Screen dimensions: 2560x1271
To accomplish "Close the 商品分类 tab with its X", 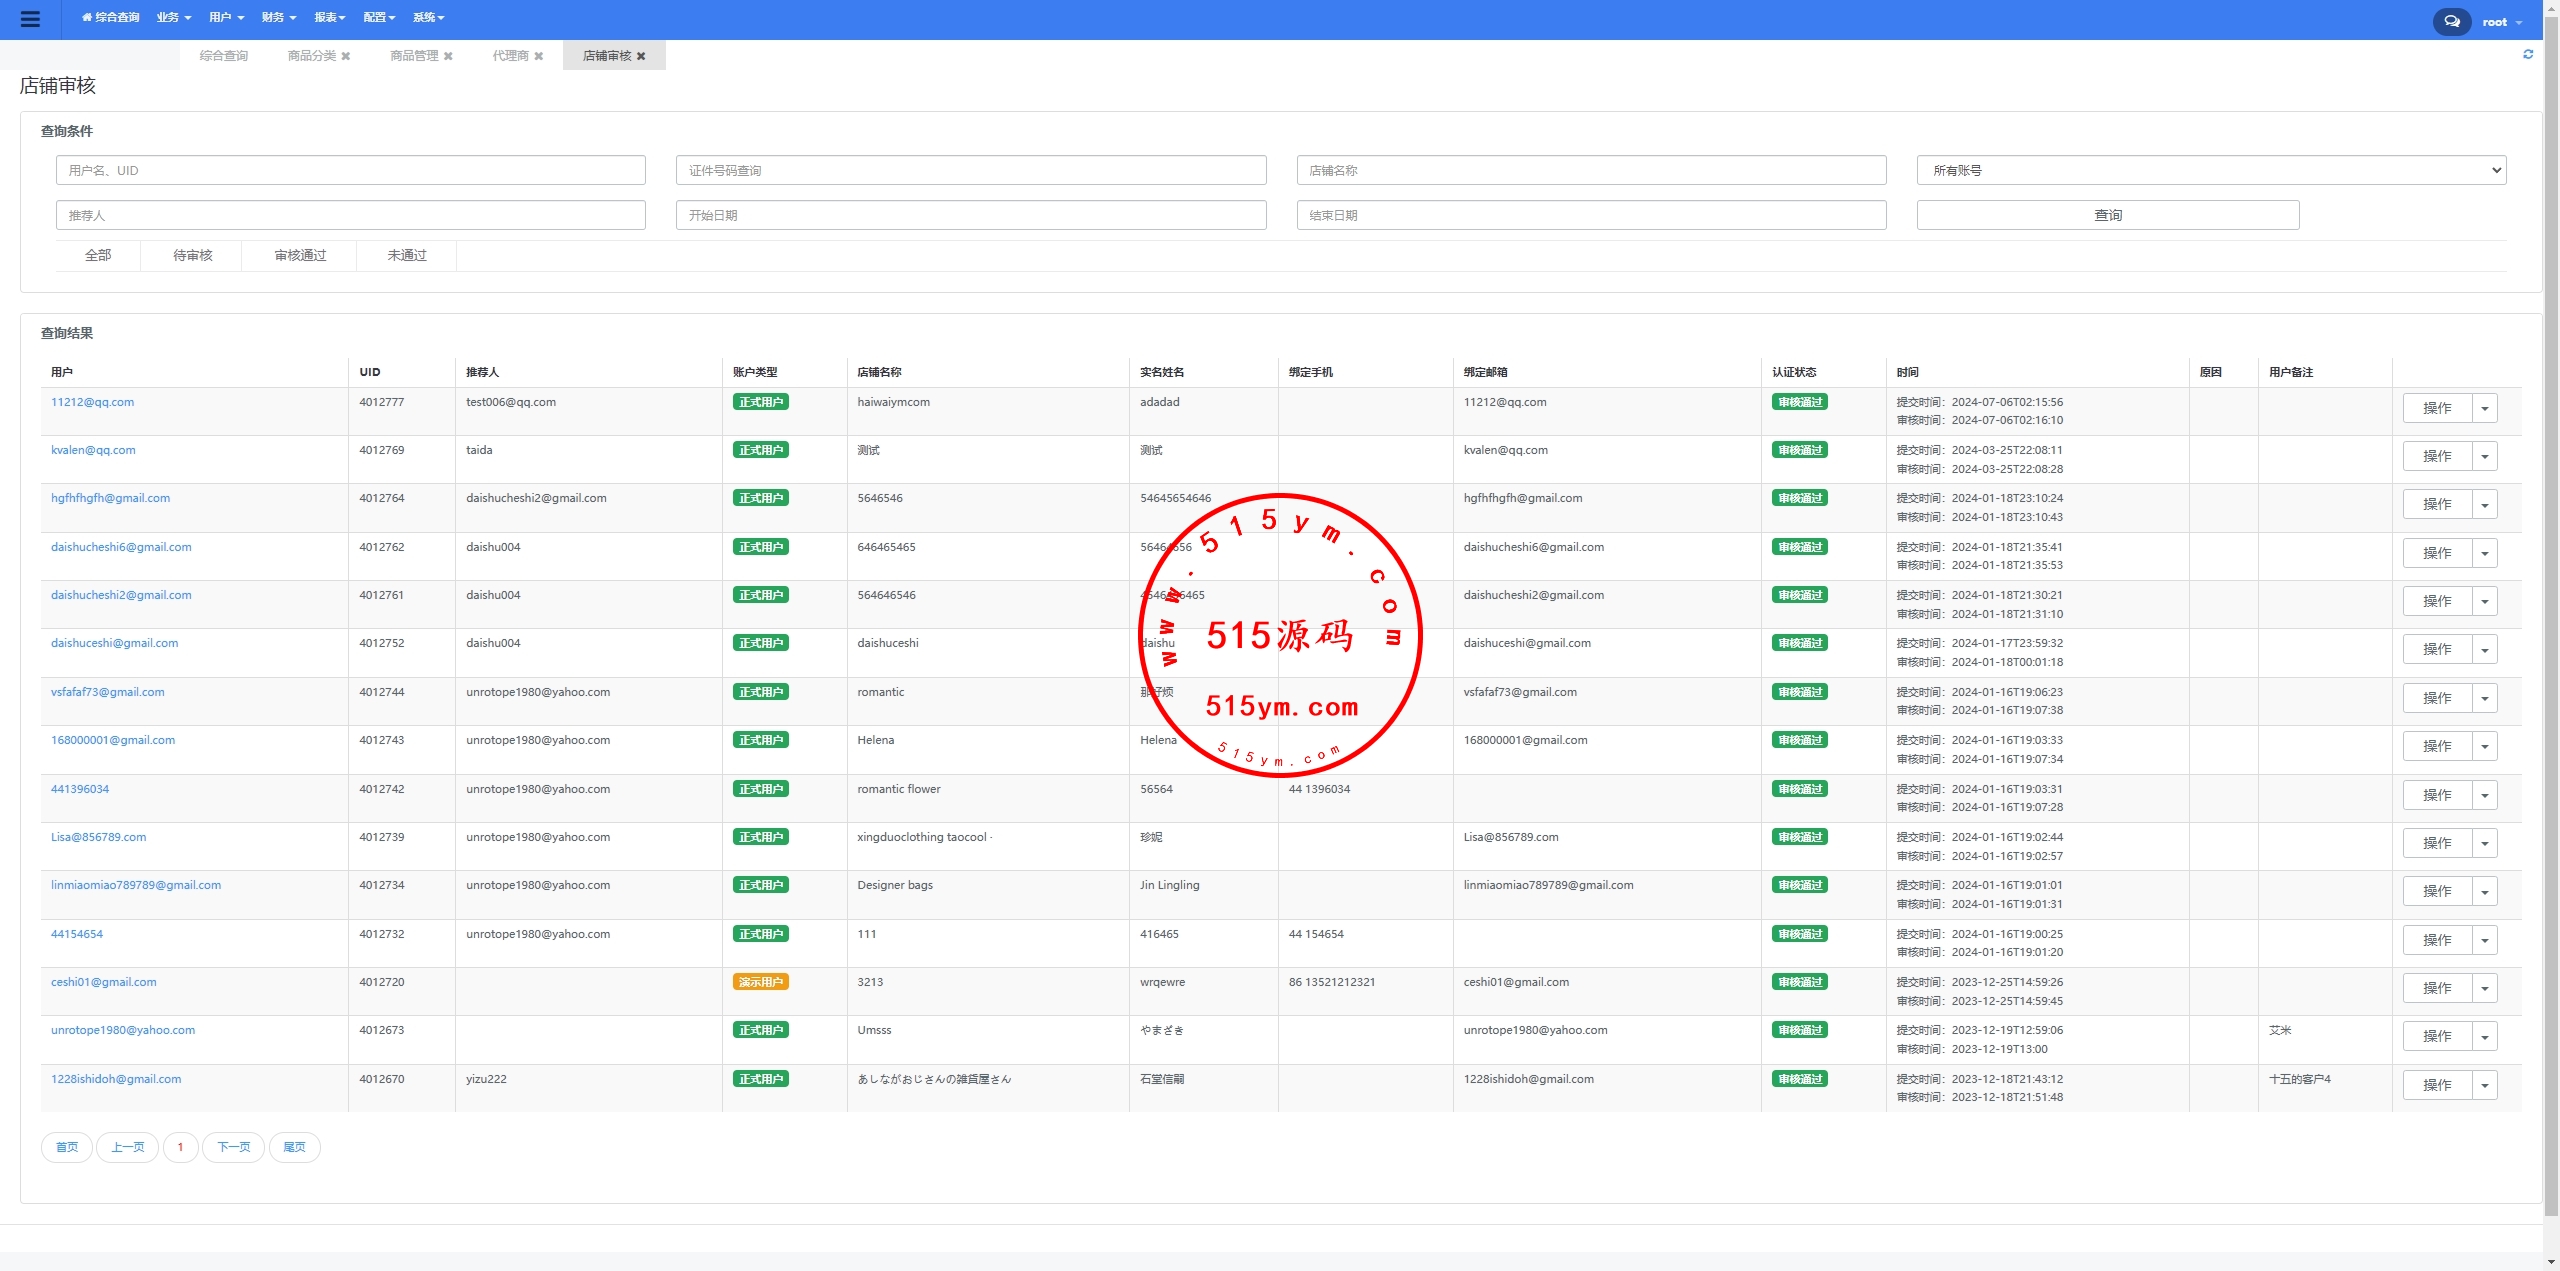I will pyautogui.click(x=346, y=56).
